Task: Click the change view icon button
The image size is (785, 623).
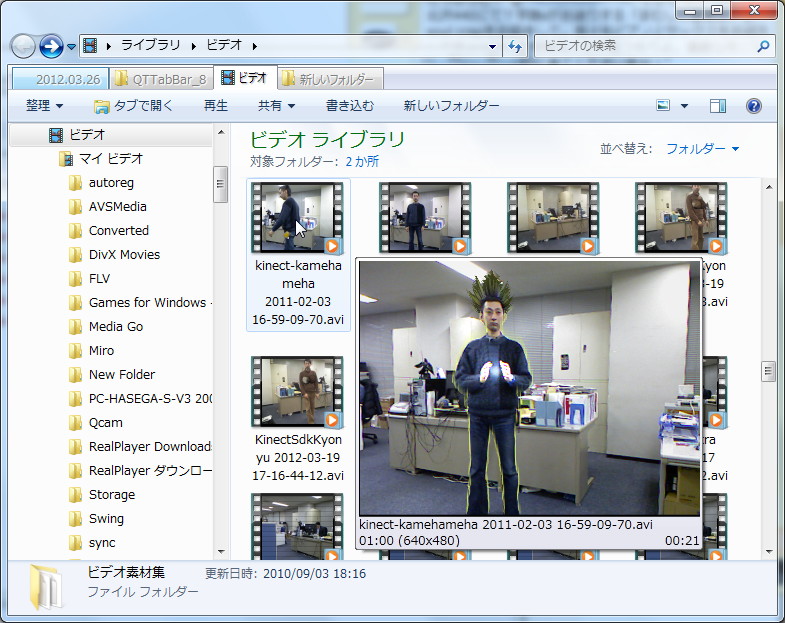Action: 663,105
